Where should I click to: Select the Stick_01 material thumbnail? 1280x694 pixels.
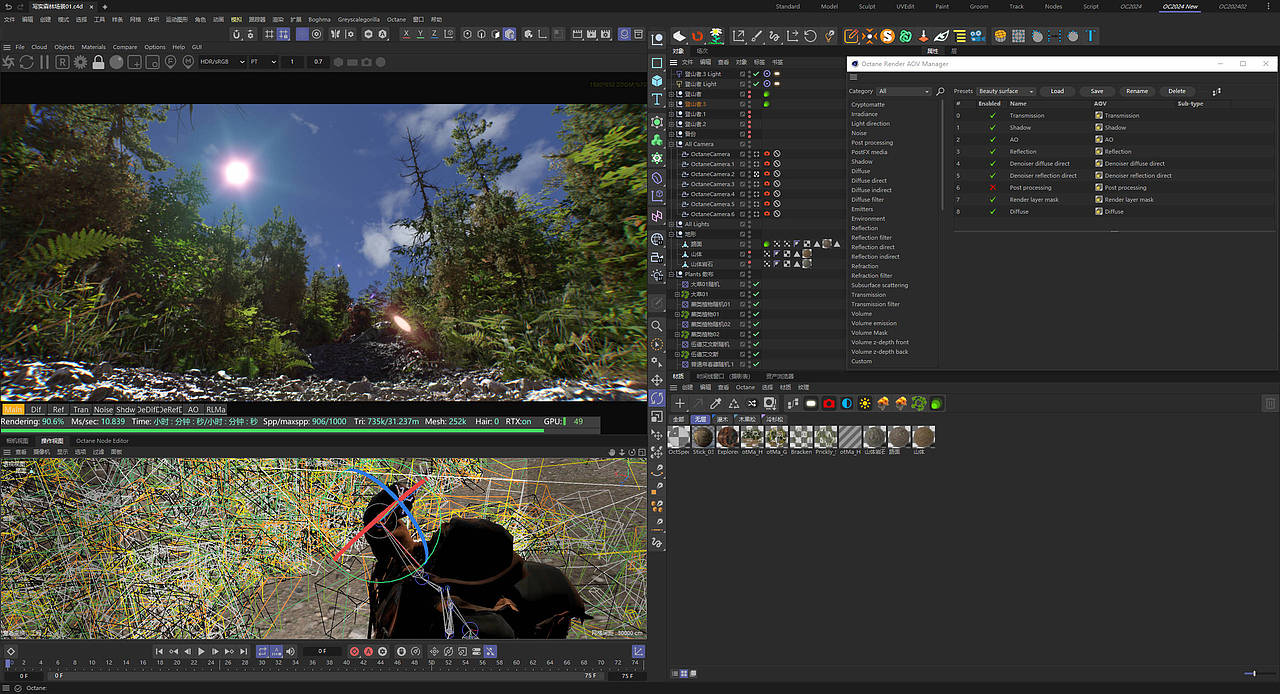[x=703, y=437]
